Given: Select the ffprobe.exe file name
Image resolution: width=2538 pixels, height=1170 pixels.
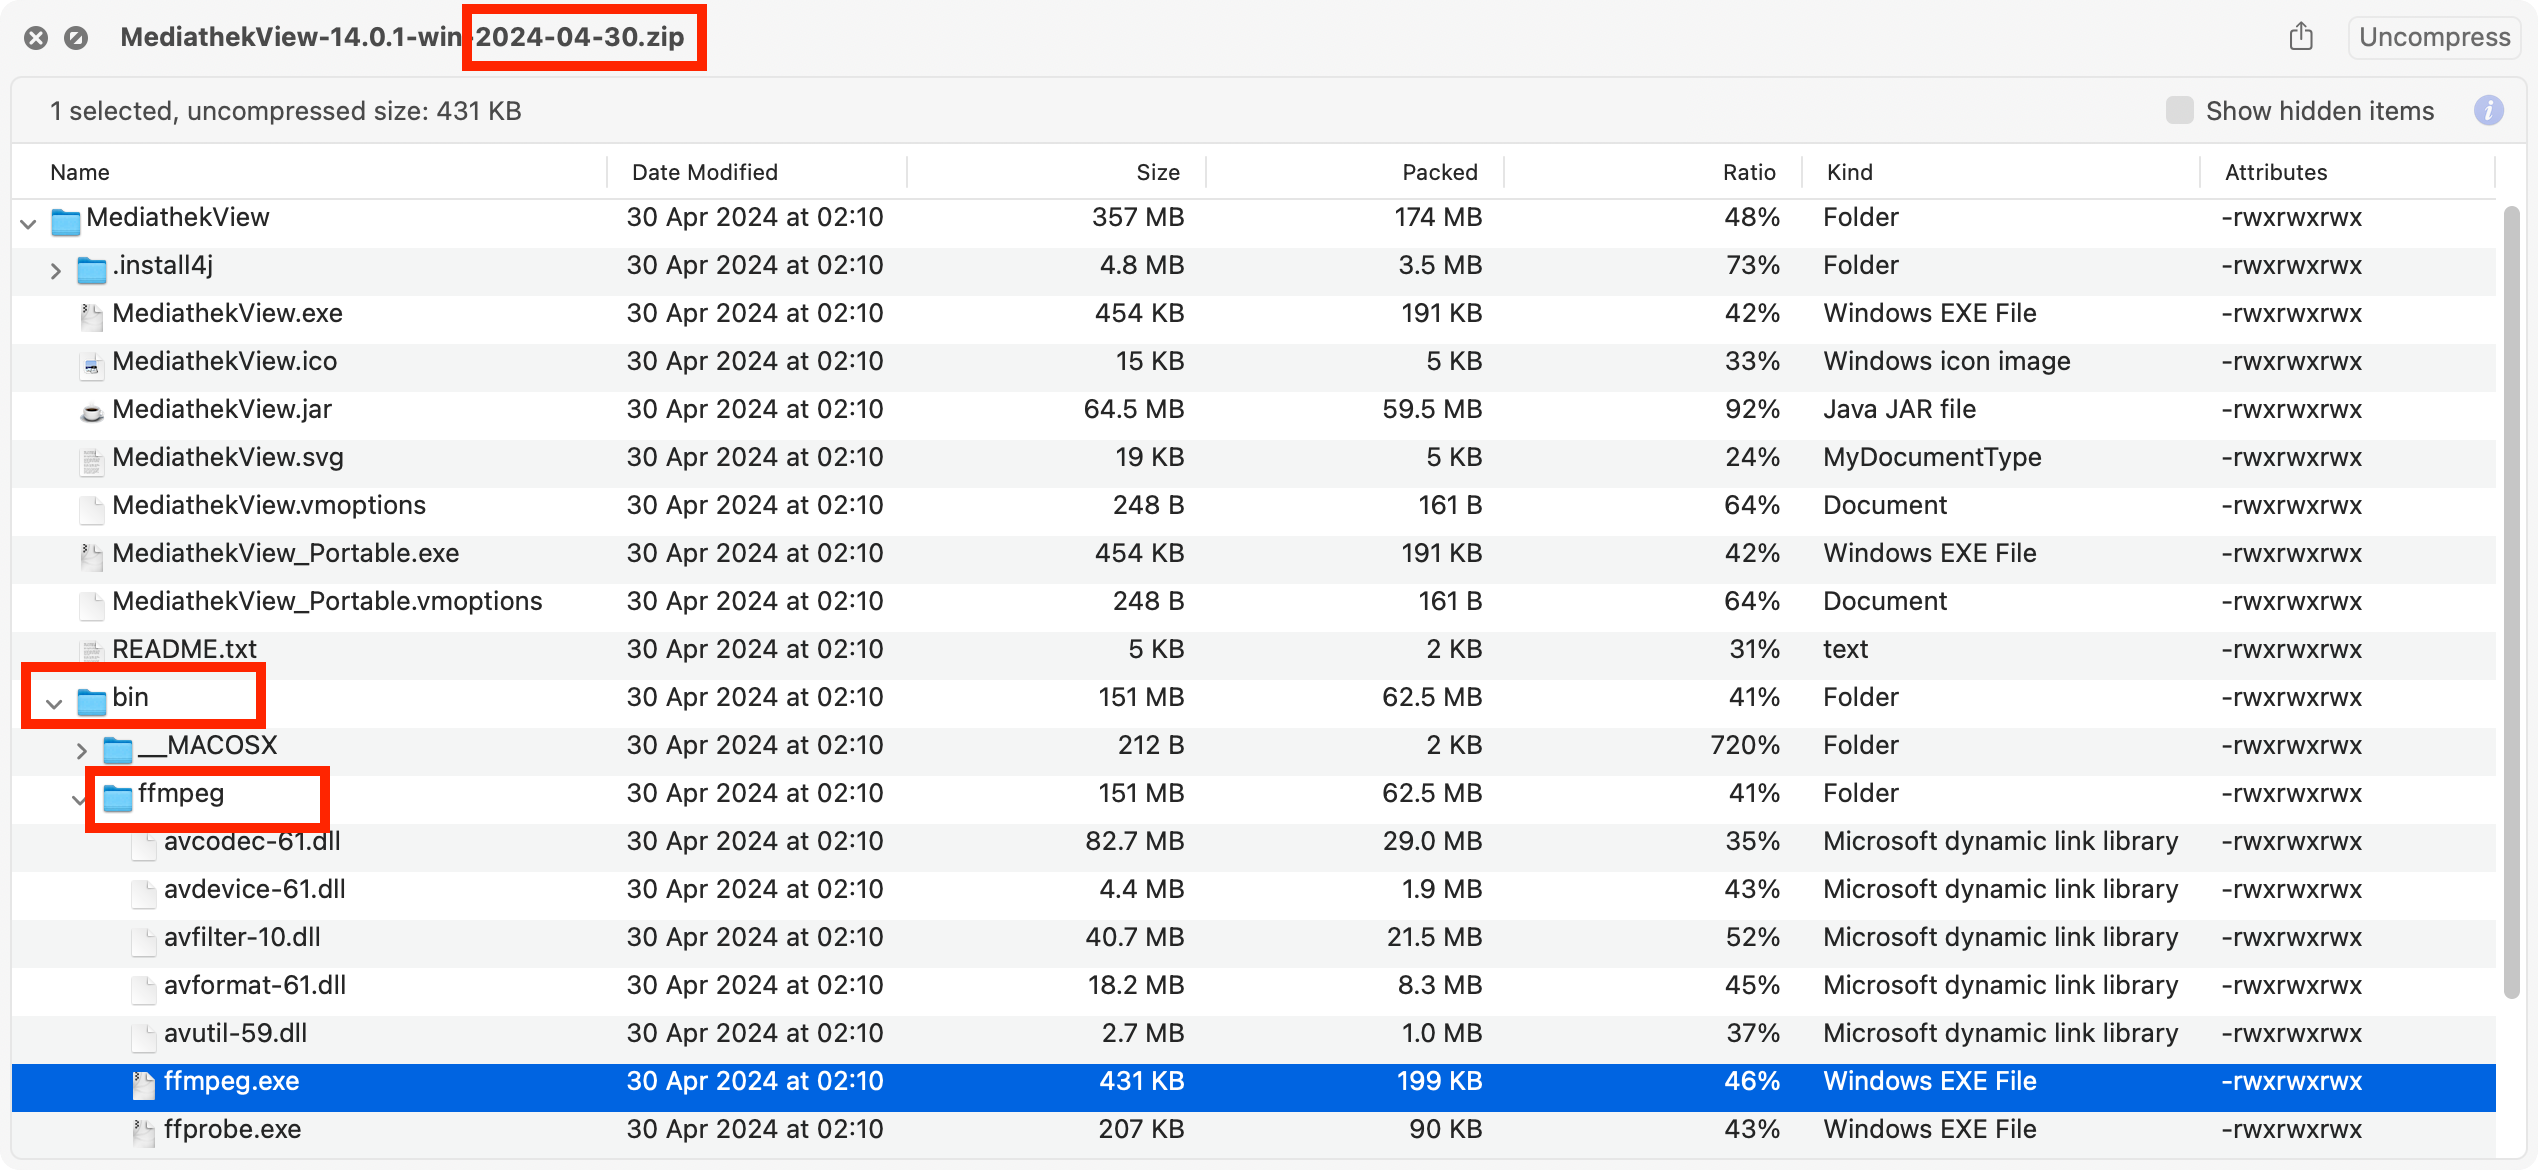Looking at the screenshot, I should [x=232, y=1129].
